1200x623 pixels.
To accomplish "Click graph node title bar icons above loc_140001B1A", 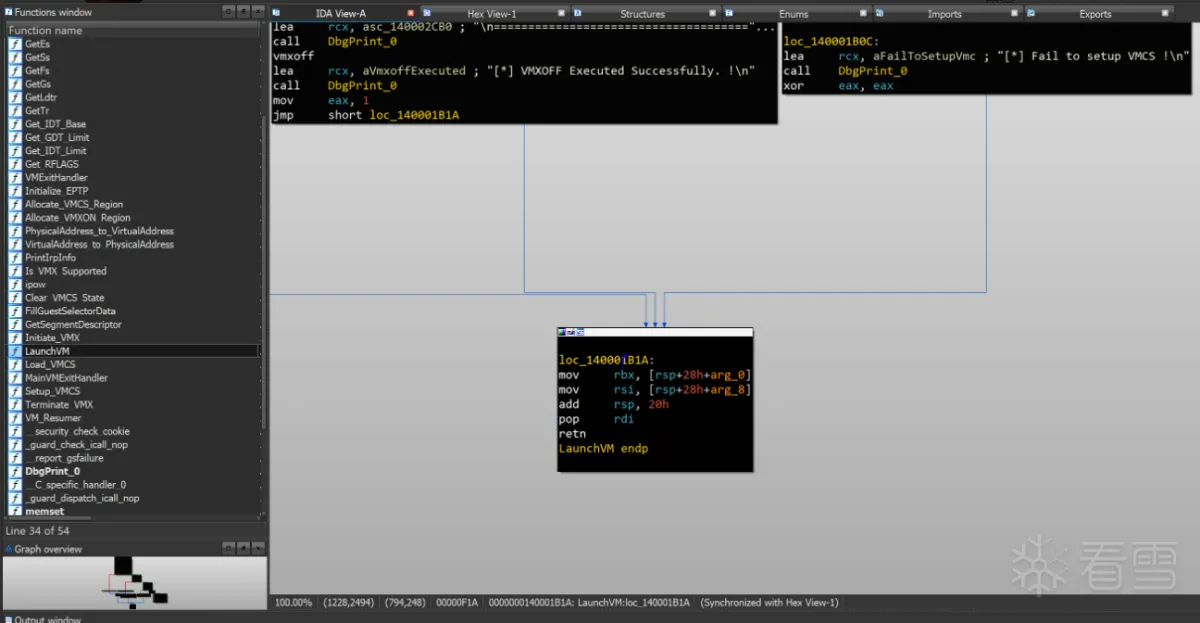I will [x=571, y=332].
